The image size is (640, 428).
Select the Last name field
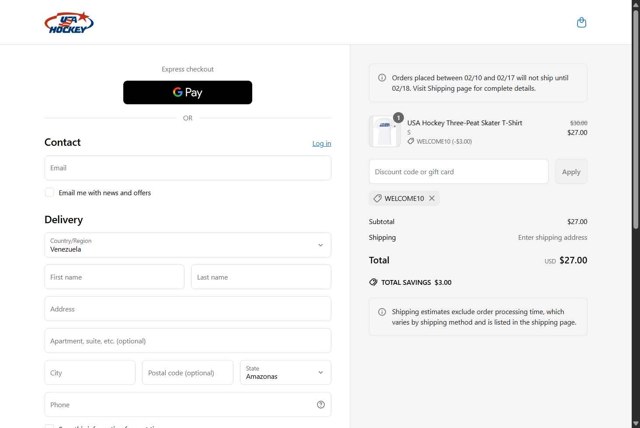coord(261,277)
